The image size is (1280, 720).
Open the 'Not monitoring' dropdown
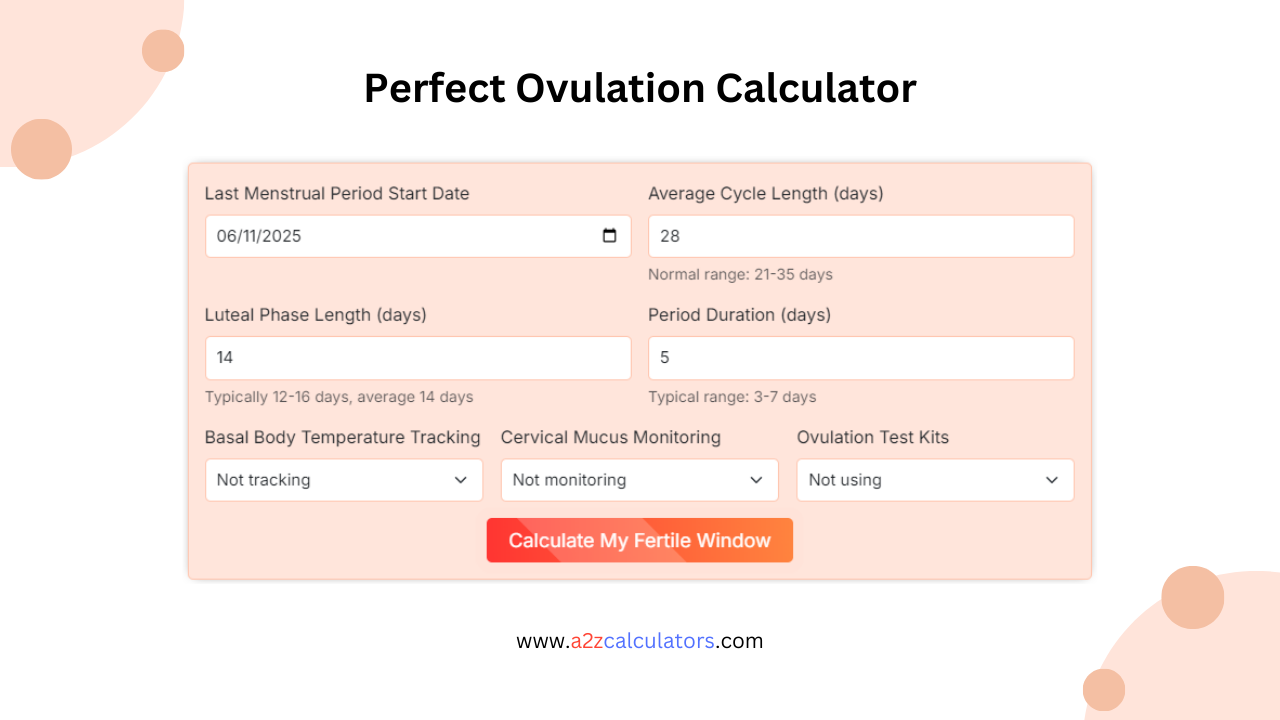point(639,480)
